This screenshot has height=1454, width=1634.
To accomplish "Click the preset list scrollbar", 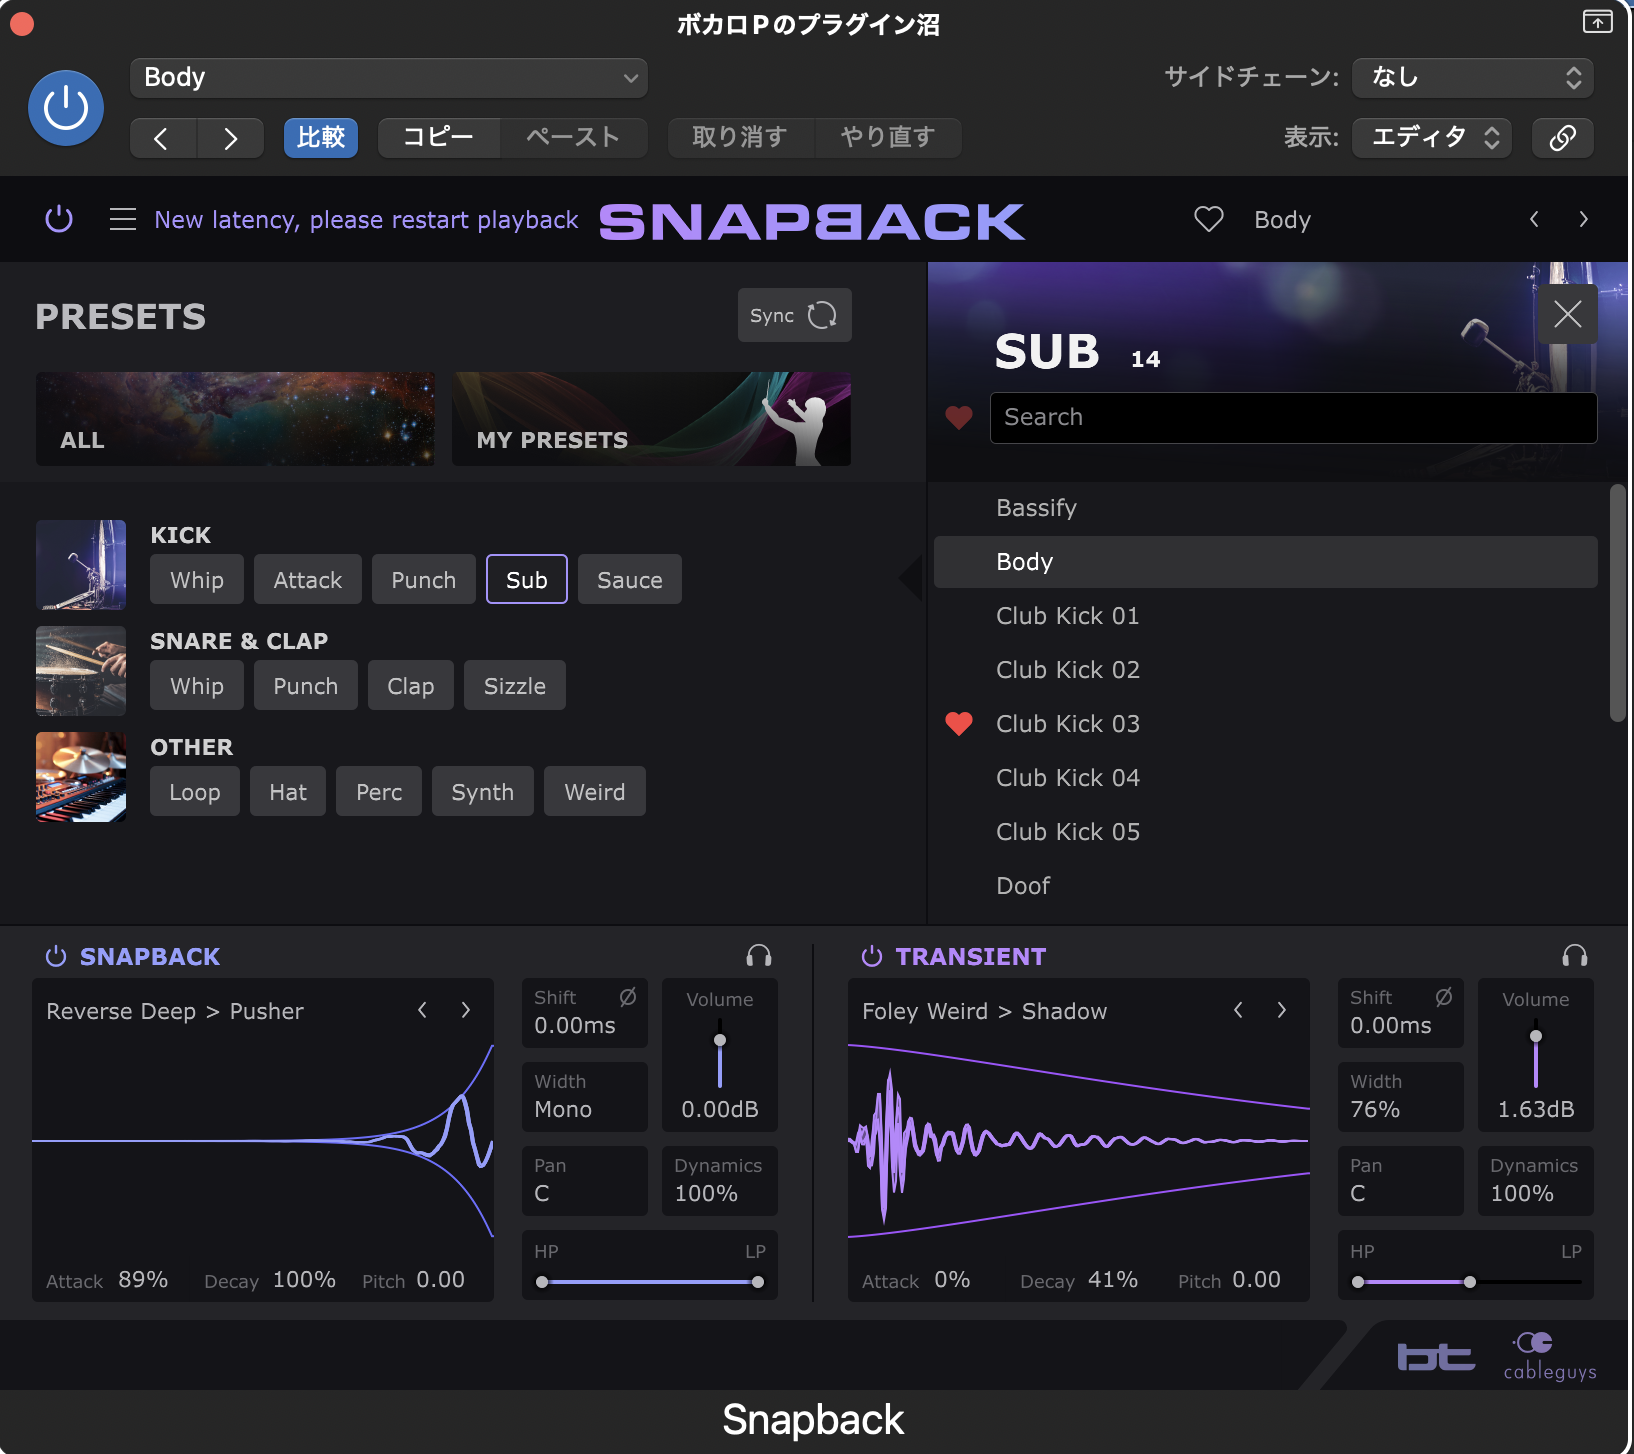I will 1617,603.
